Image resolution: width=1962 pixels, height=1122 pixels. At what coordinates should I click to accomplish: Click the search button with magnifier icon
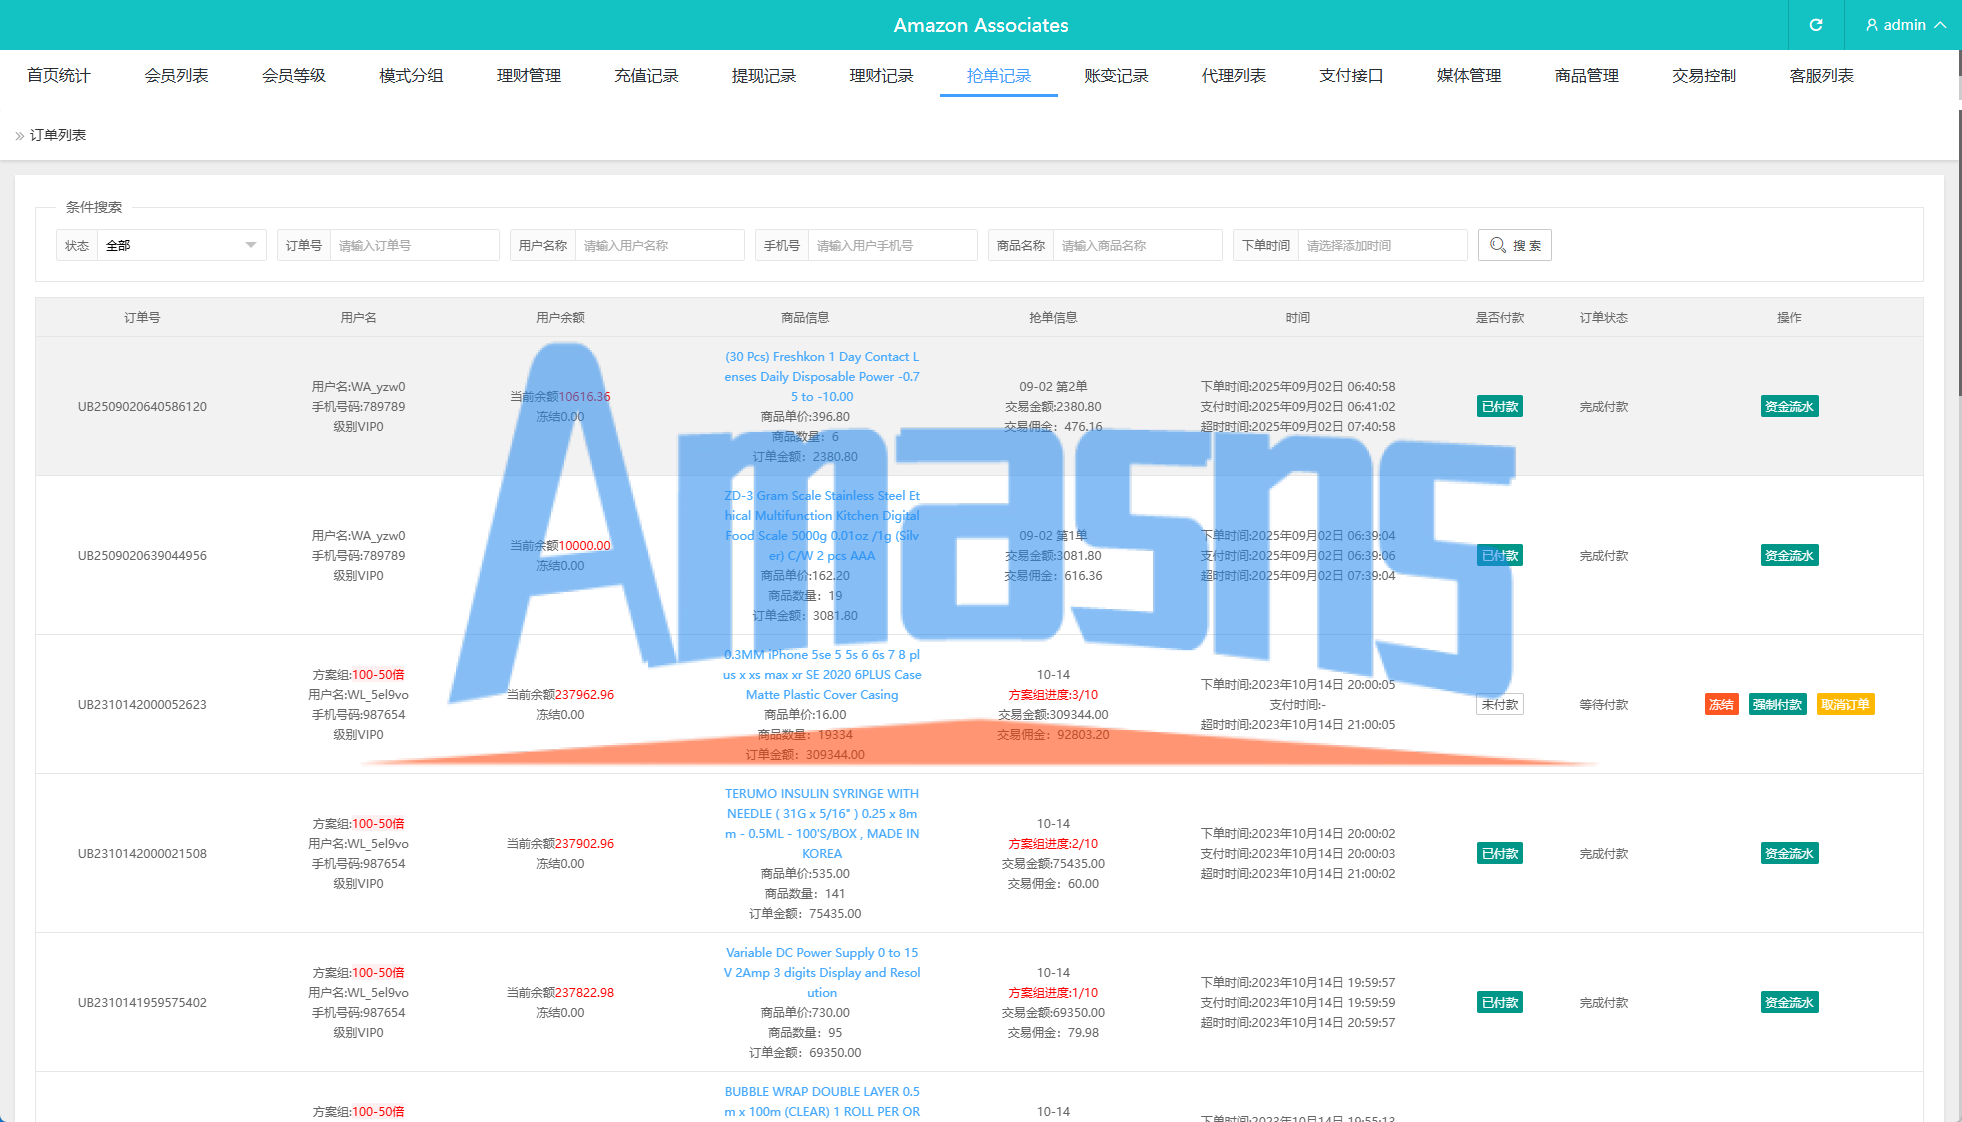(1514, 245)
